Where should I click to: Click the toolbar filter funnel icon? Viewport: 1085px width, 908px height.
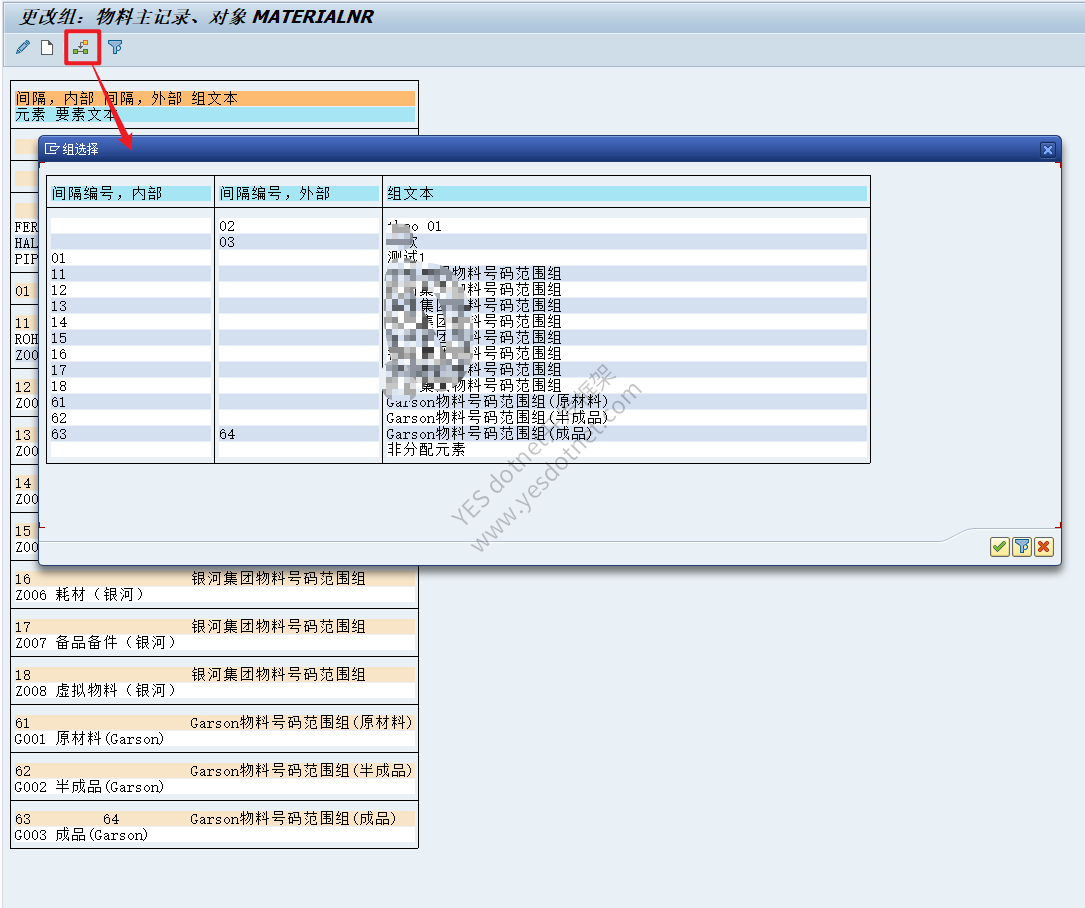115,47
